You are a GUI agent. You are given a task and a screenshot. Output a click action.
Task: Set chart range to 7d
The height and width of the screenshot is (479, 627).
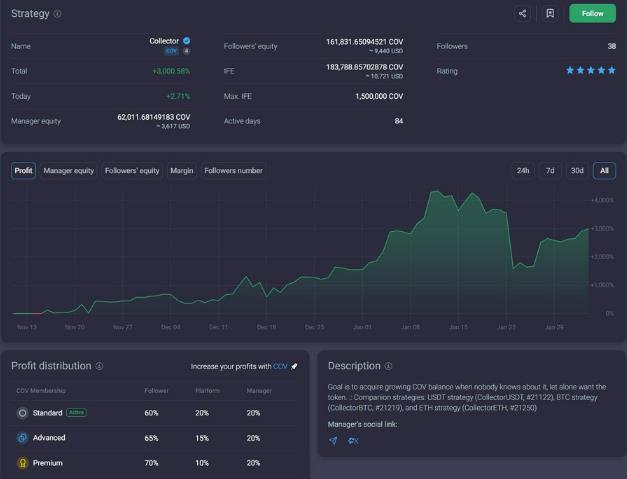click(x=549, y=170)
